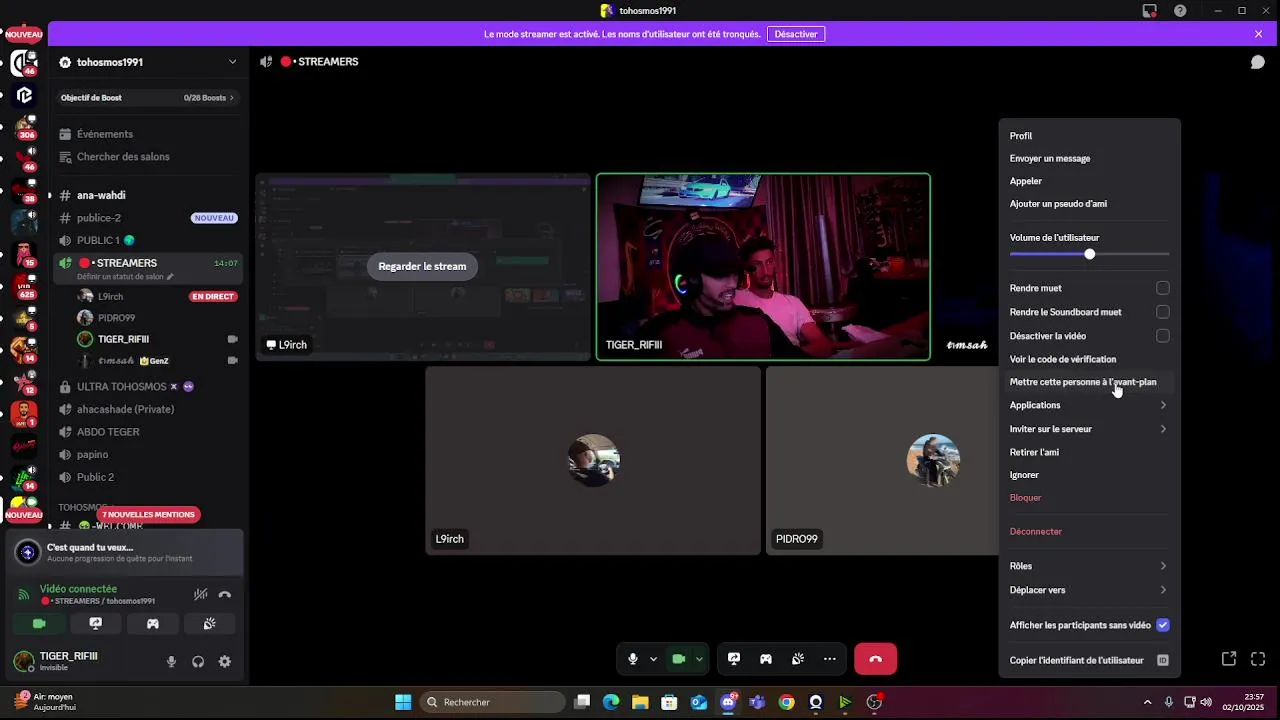Check Rendre le Soundboard muet checkbox

[1162, 312]
